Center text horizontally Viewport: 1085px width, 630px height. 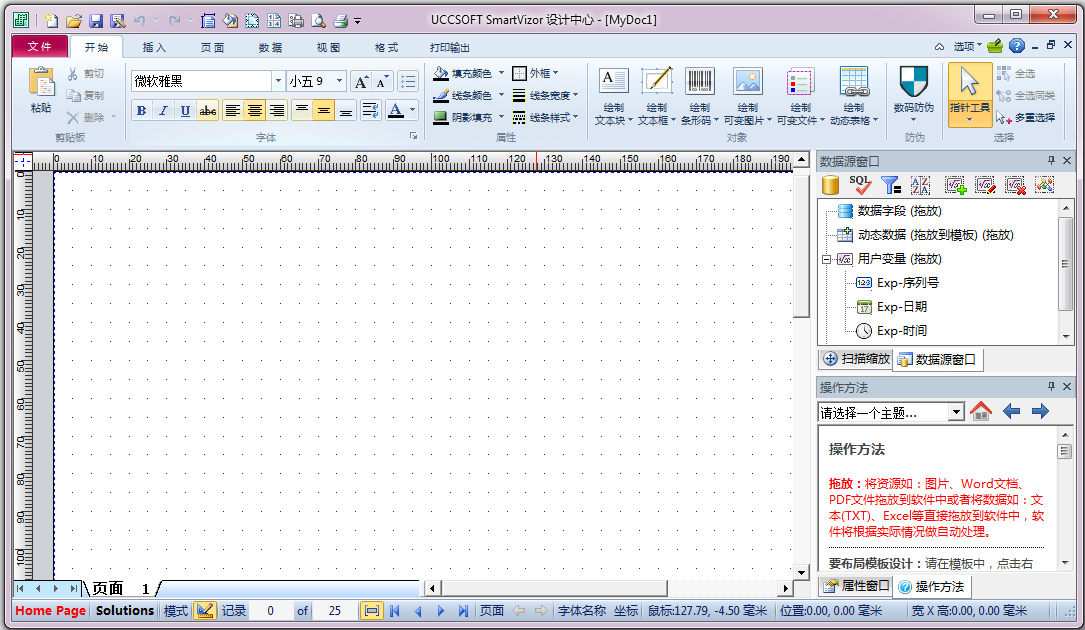[x=255, y=111]
